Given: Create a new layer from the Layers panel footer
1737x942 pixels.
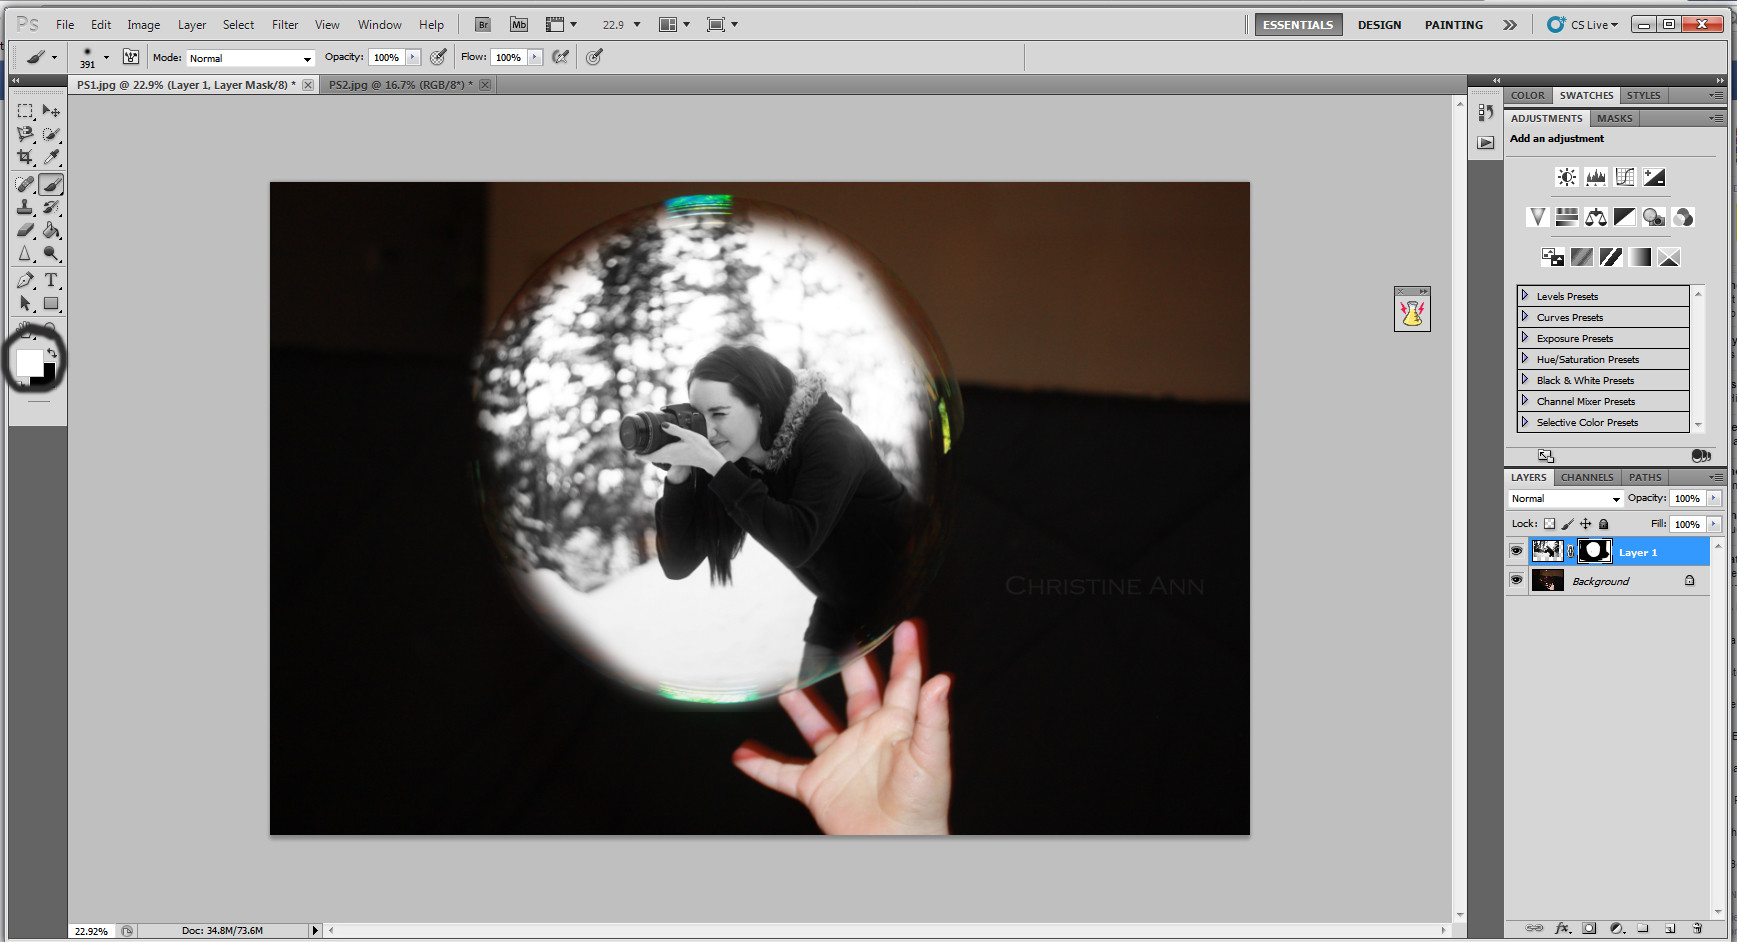Looking at the screenshot, I should pyautogui.click(x=1670, y=928).
